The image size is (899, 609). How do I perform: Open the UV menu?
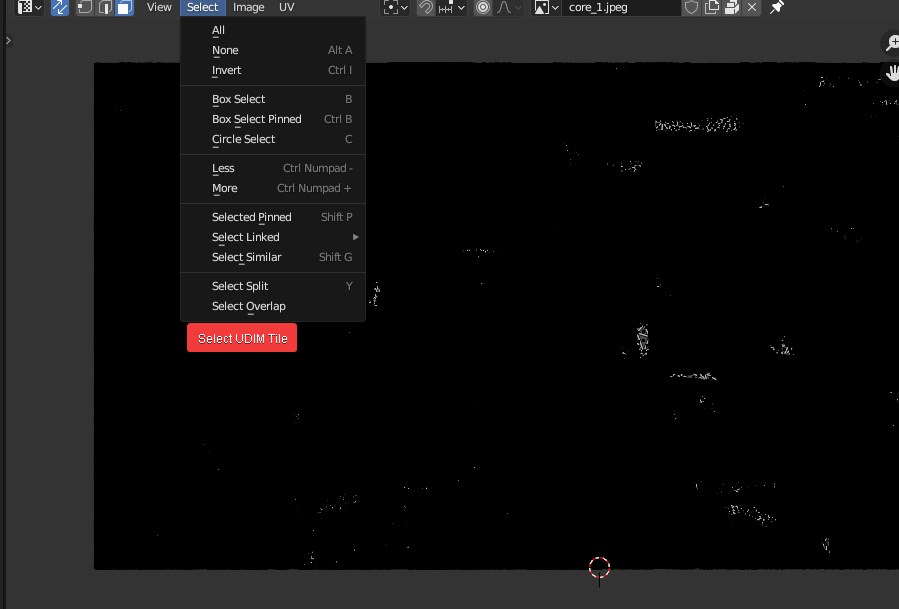tap(287, 7)
